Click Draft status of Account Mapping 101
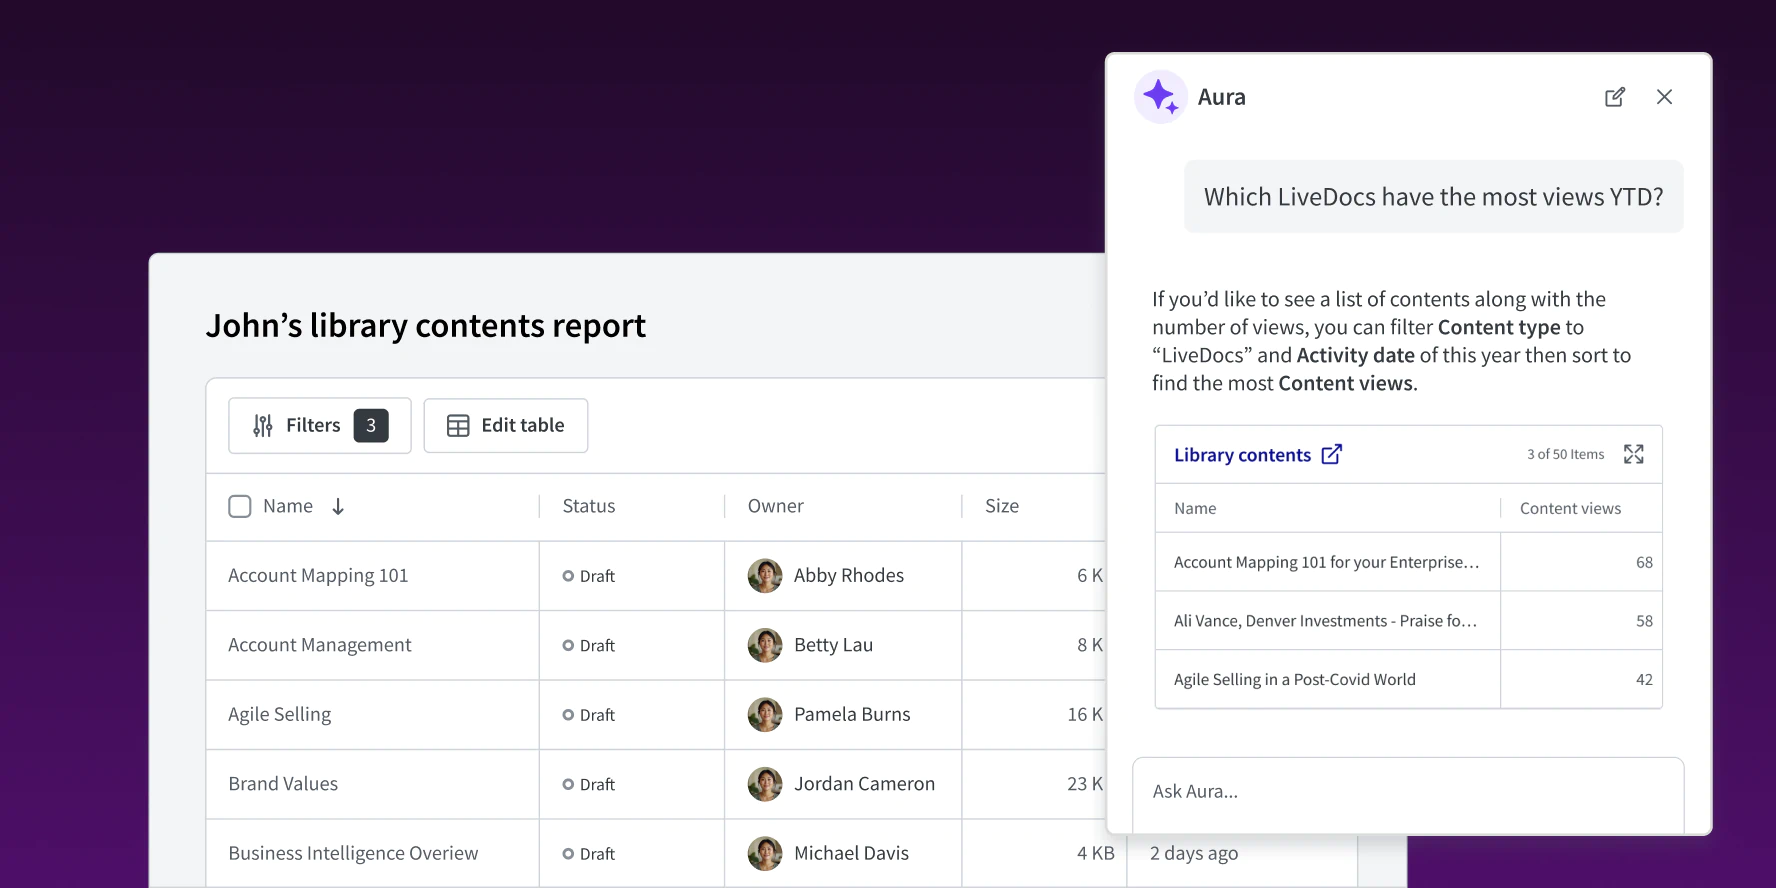This screenshot has height=888, width=1776. (589, 576)
